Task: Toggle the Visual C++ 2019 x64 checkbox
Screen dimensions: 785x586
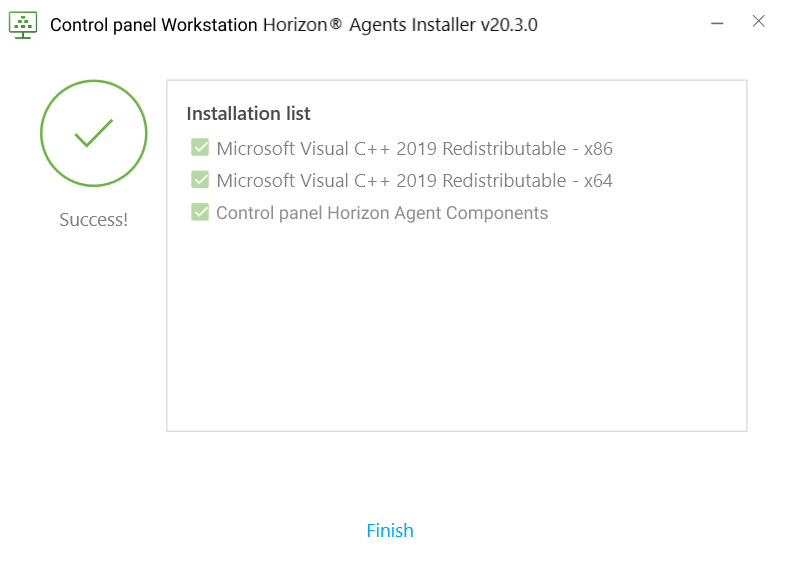Action: pos(200,180)
